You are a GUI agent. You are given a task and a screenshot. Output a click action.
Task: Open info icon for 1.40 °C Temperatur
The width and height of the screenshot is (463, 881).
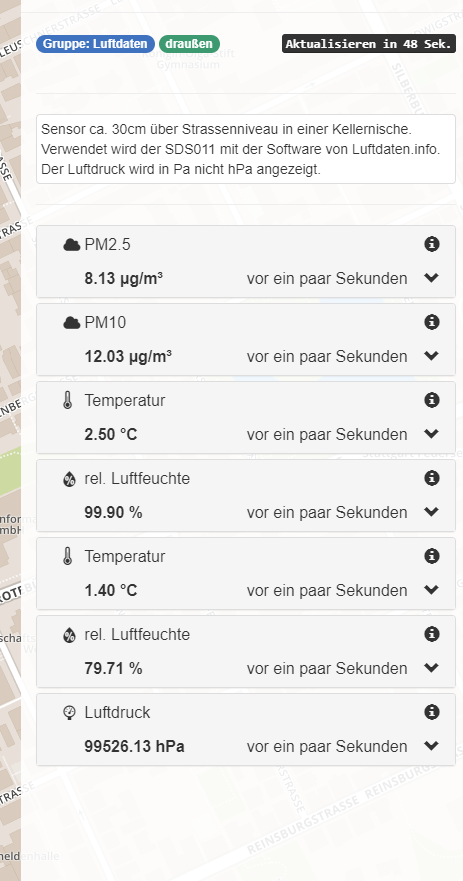coord(432,556)
